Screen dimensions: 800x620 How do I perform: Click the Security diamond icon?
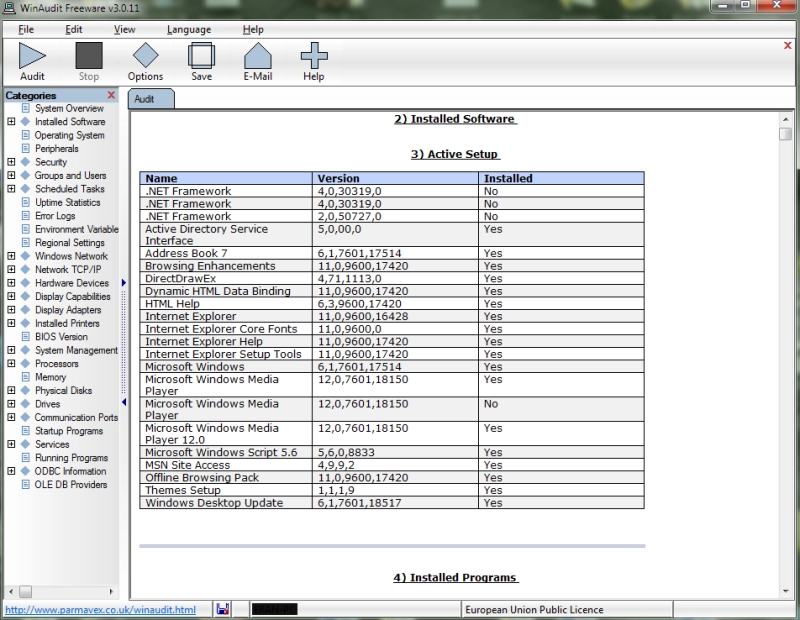(26, 162)
